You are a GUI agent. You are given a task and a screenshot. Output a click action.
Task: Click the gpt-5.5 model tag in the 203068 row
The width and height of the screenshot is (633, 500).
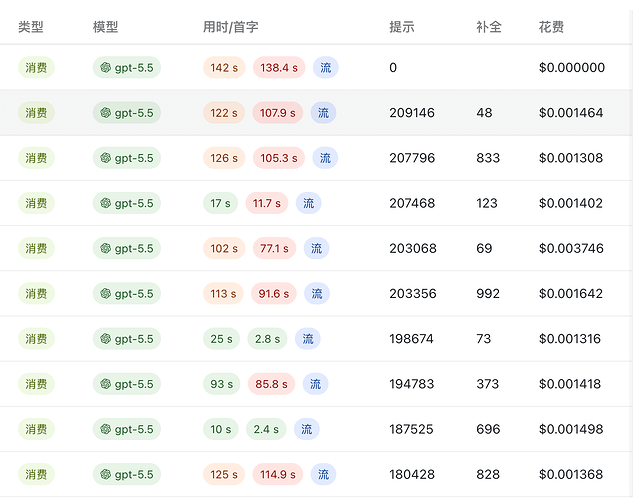[x=127, y=248]
